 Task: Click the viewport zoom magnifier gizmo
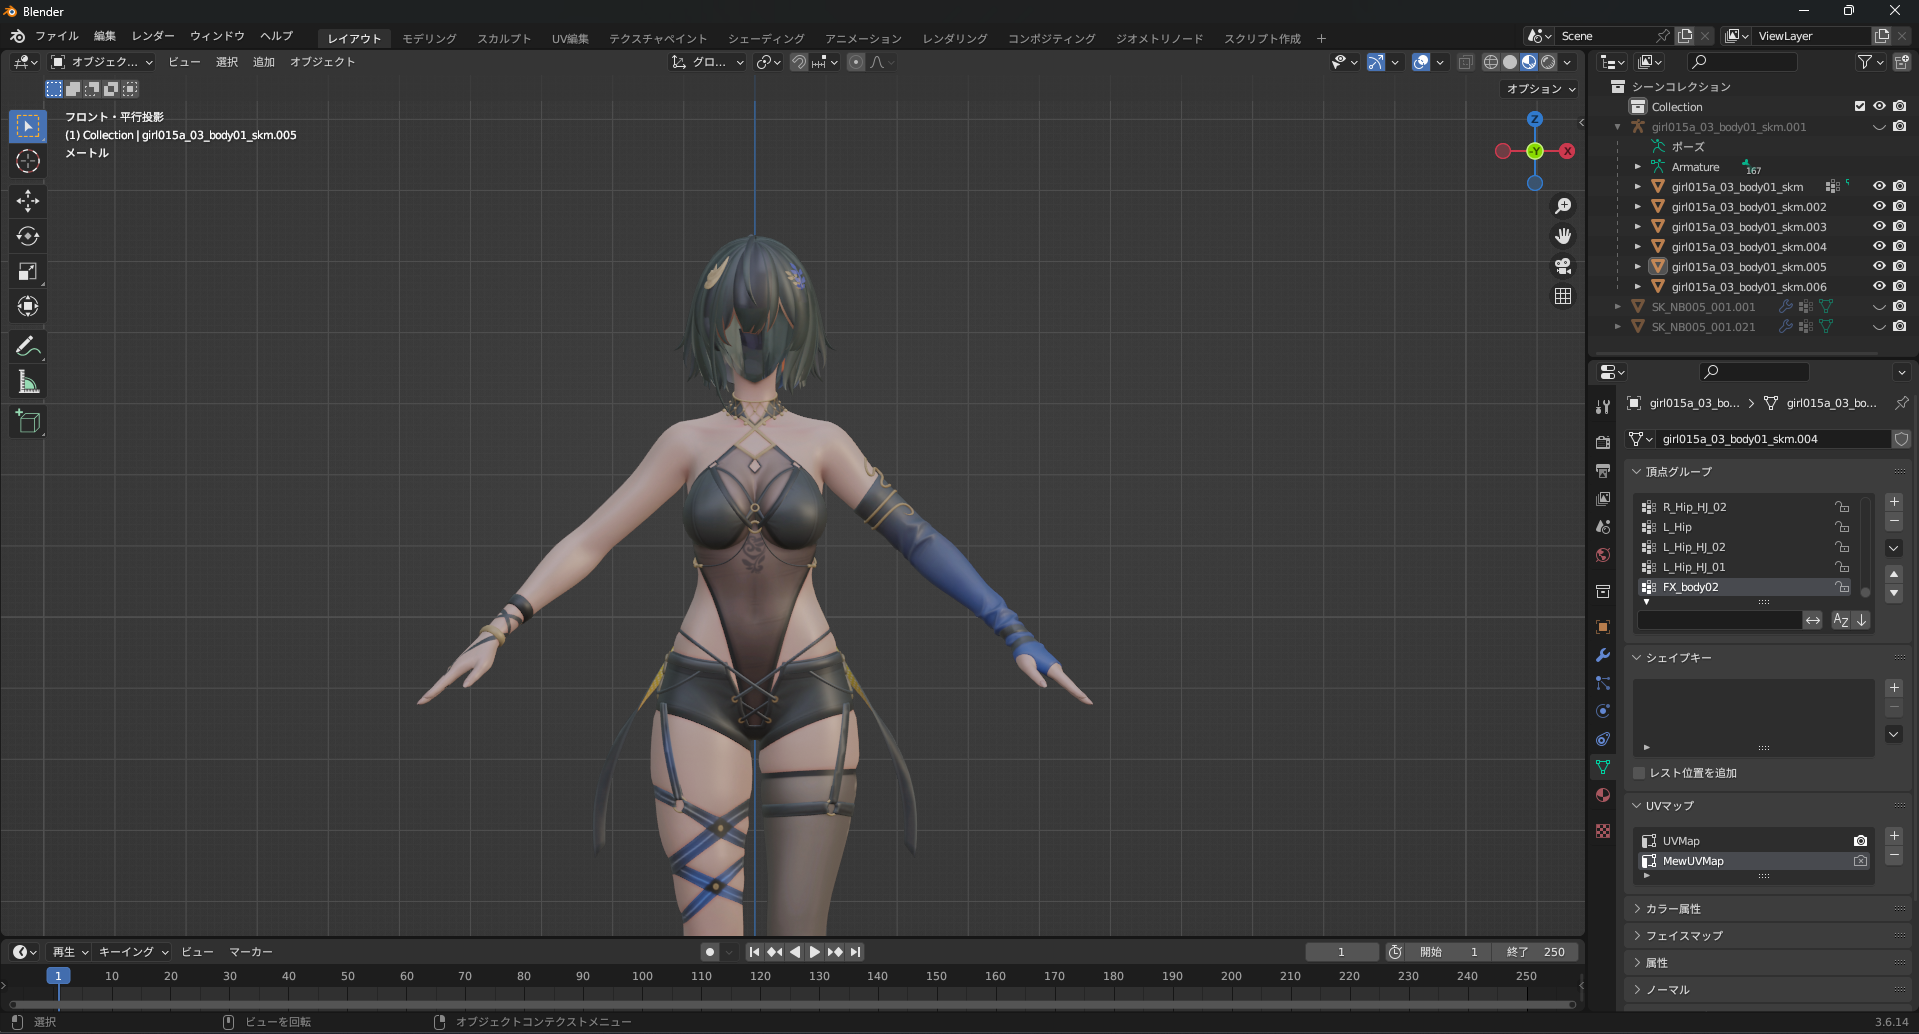(1563, 206)
